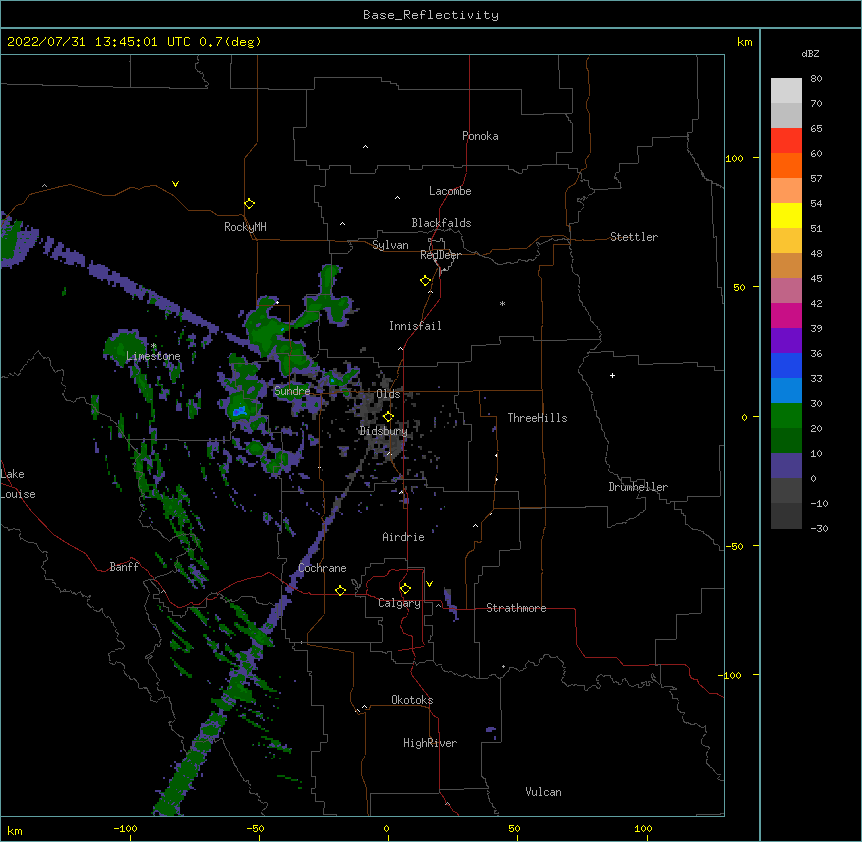Select the magenta 42–39 dBZ legend swatch

click(x=786, y=315)
